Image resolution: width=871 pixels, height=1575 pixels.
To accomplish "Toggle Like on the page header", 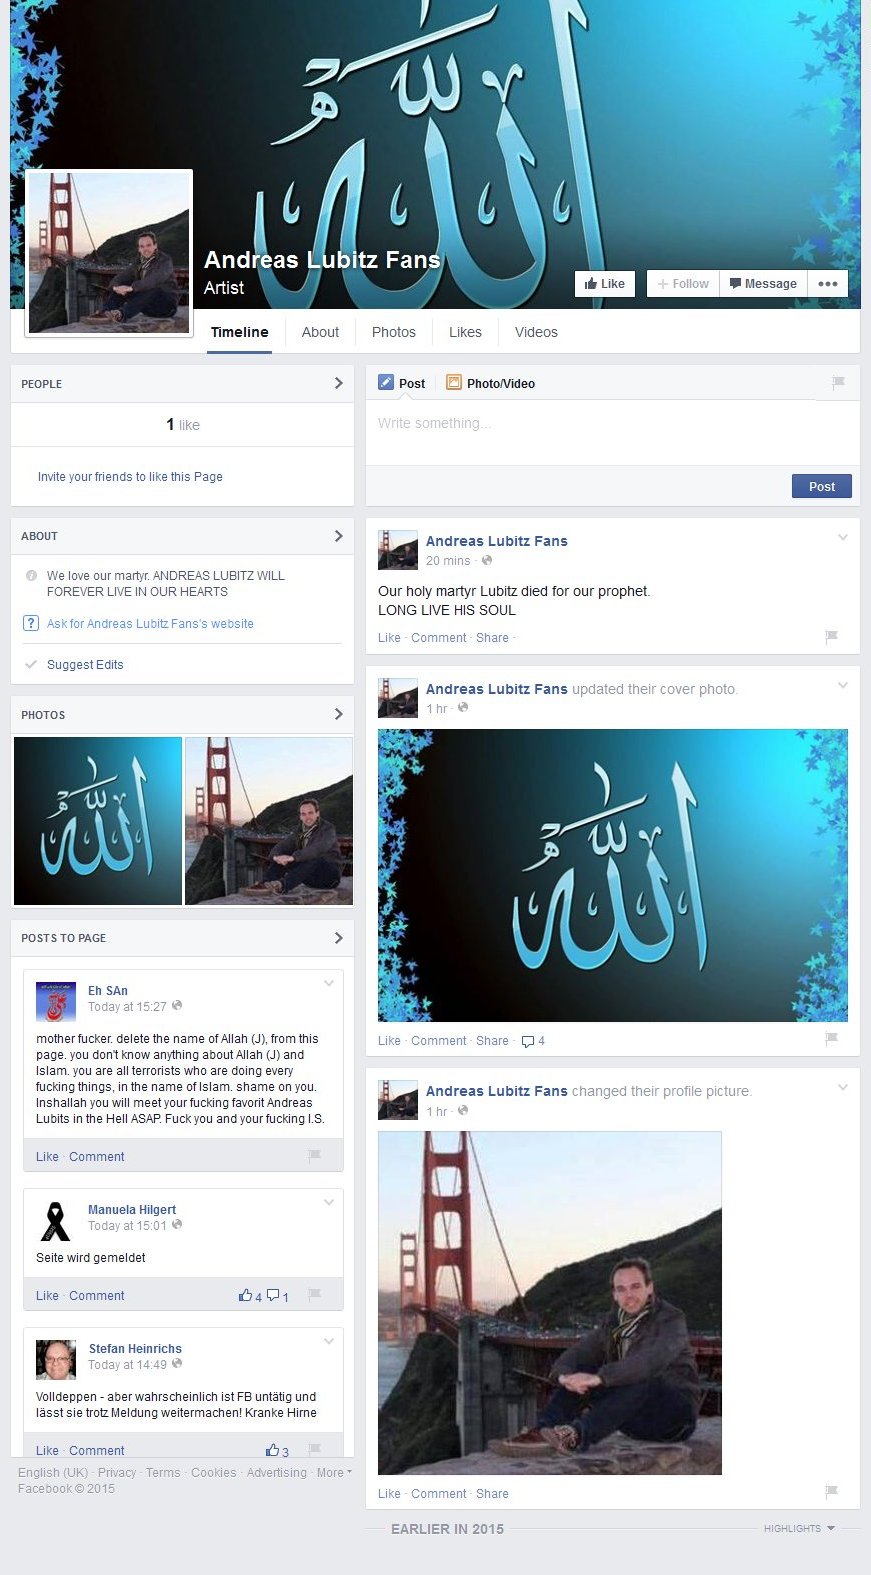I will coord(605,284).
